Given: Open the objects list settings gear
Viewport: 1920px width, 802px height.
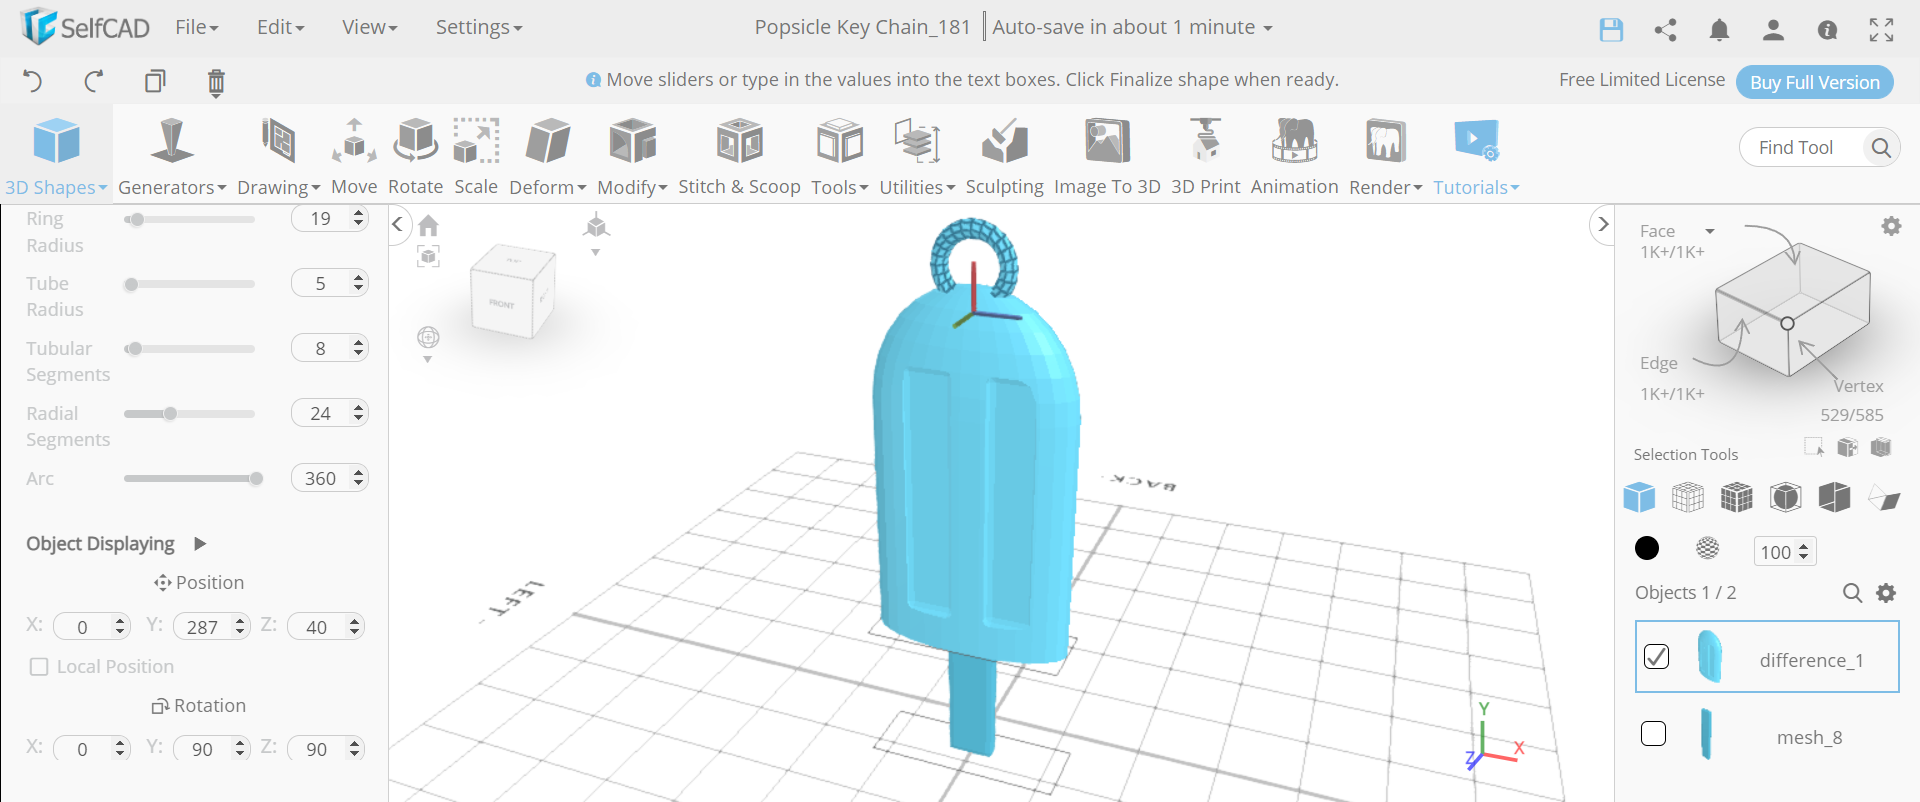Looking at the screenshot, I should [x=1886, y=593].
